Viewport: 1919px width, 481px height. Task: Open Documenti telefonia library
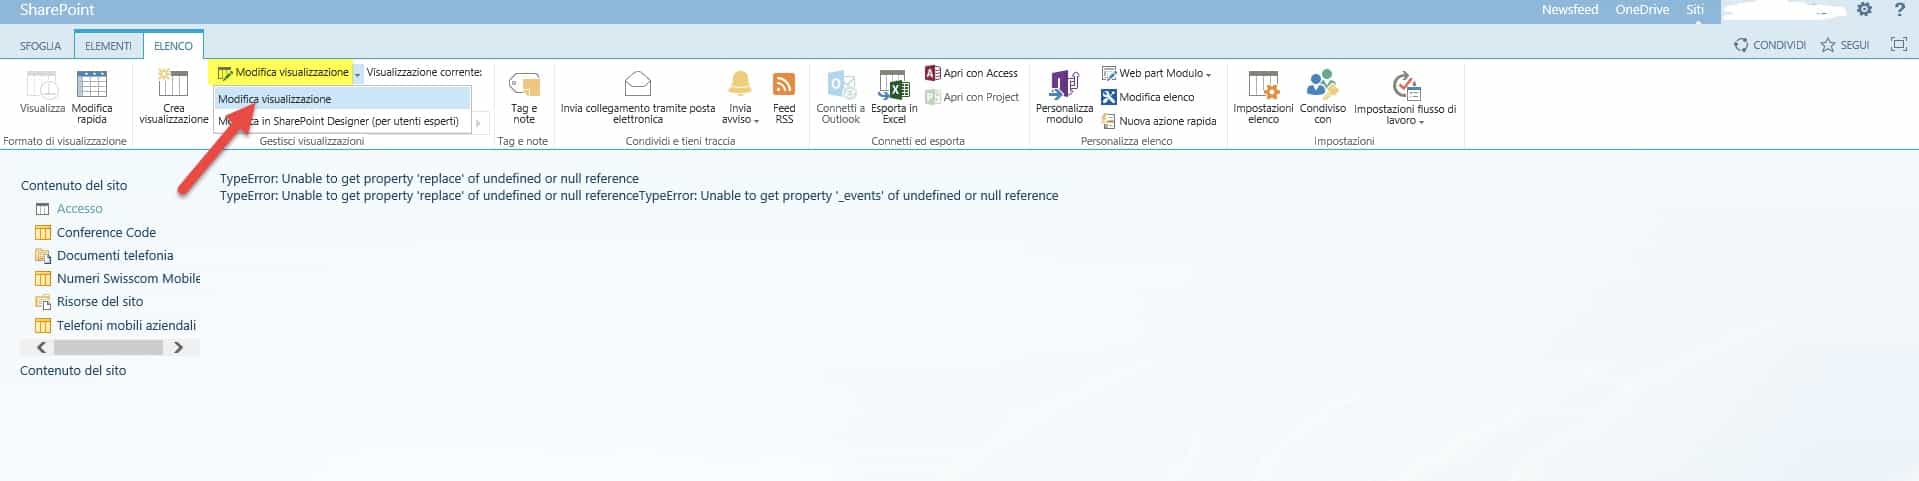(115, 255)
